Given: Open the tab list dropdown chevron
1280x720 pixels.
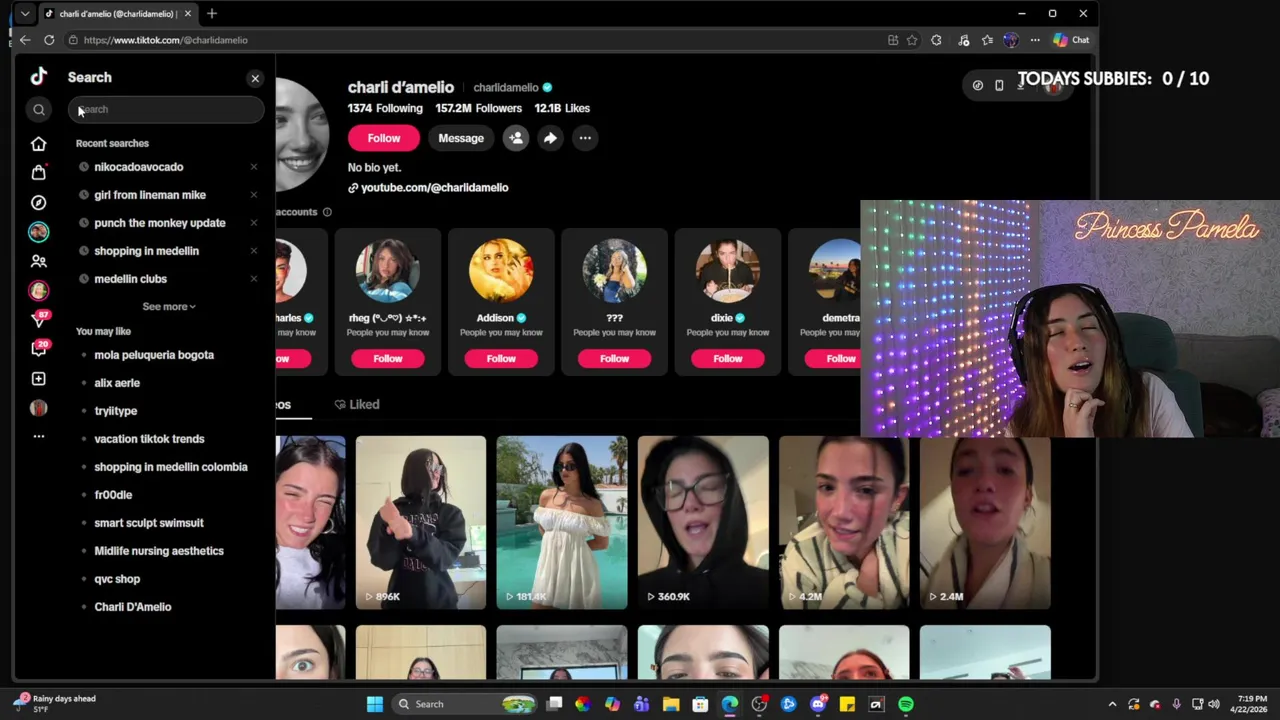Looking at the screenshot, I should pyautogui.click(x=25, y=14).
